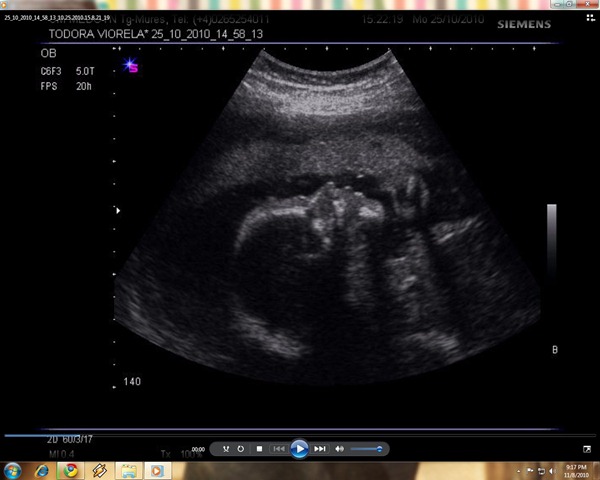Launch Internet Explorer from taskbar

point(42,471)
